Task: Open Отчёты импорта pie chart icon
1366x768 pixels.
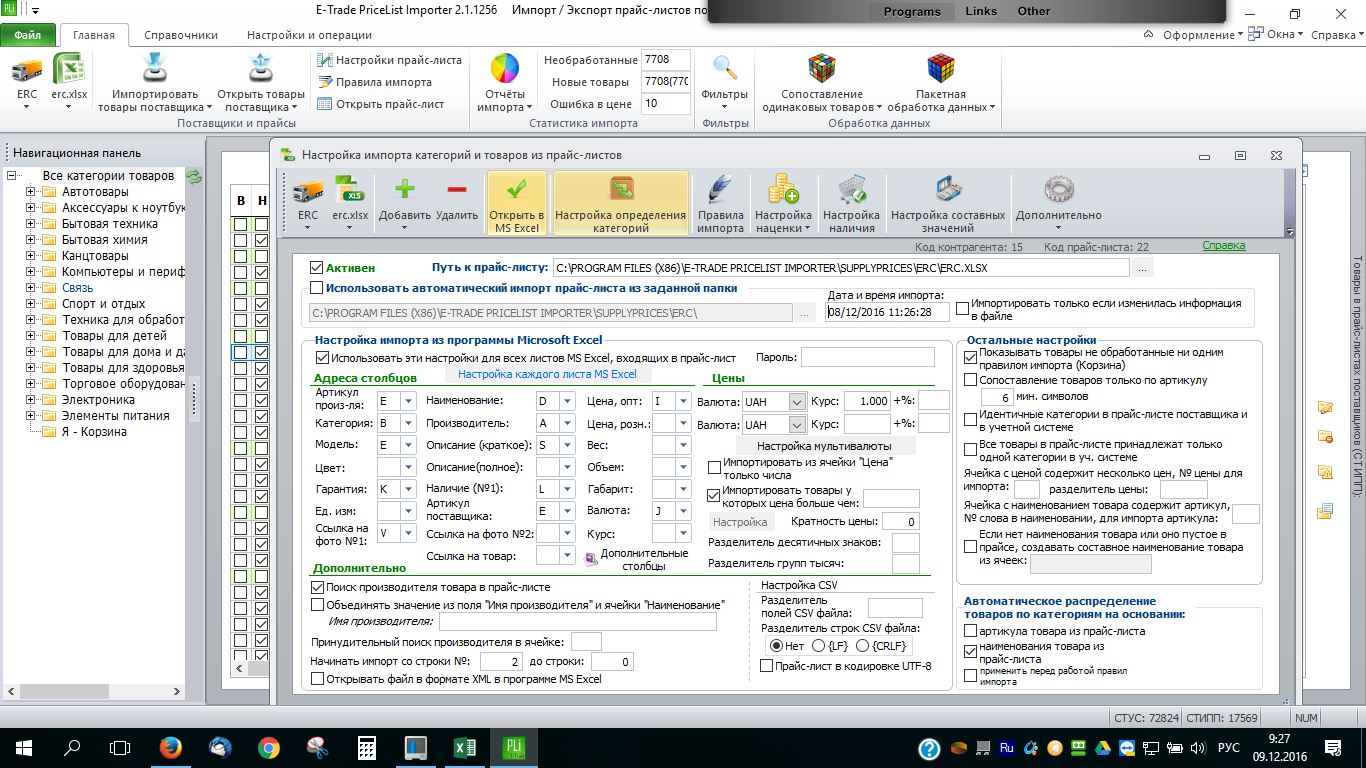Action: point(504,68)
